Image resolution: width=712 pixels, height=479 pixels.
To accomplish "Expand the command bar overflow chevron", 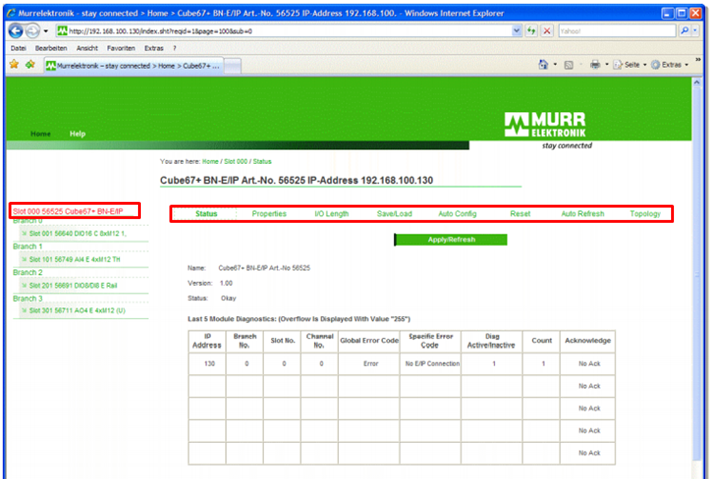I will point(697,59).
